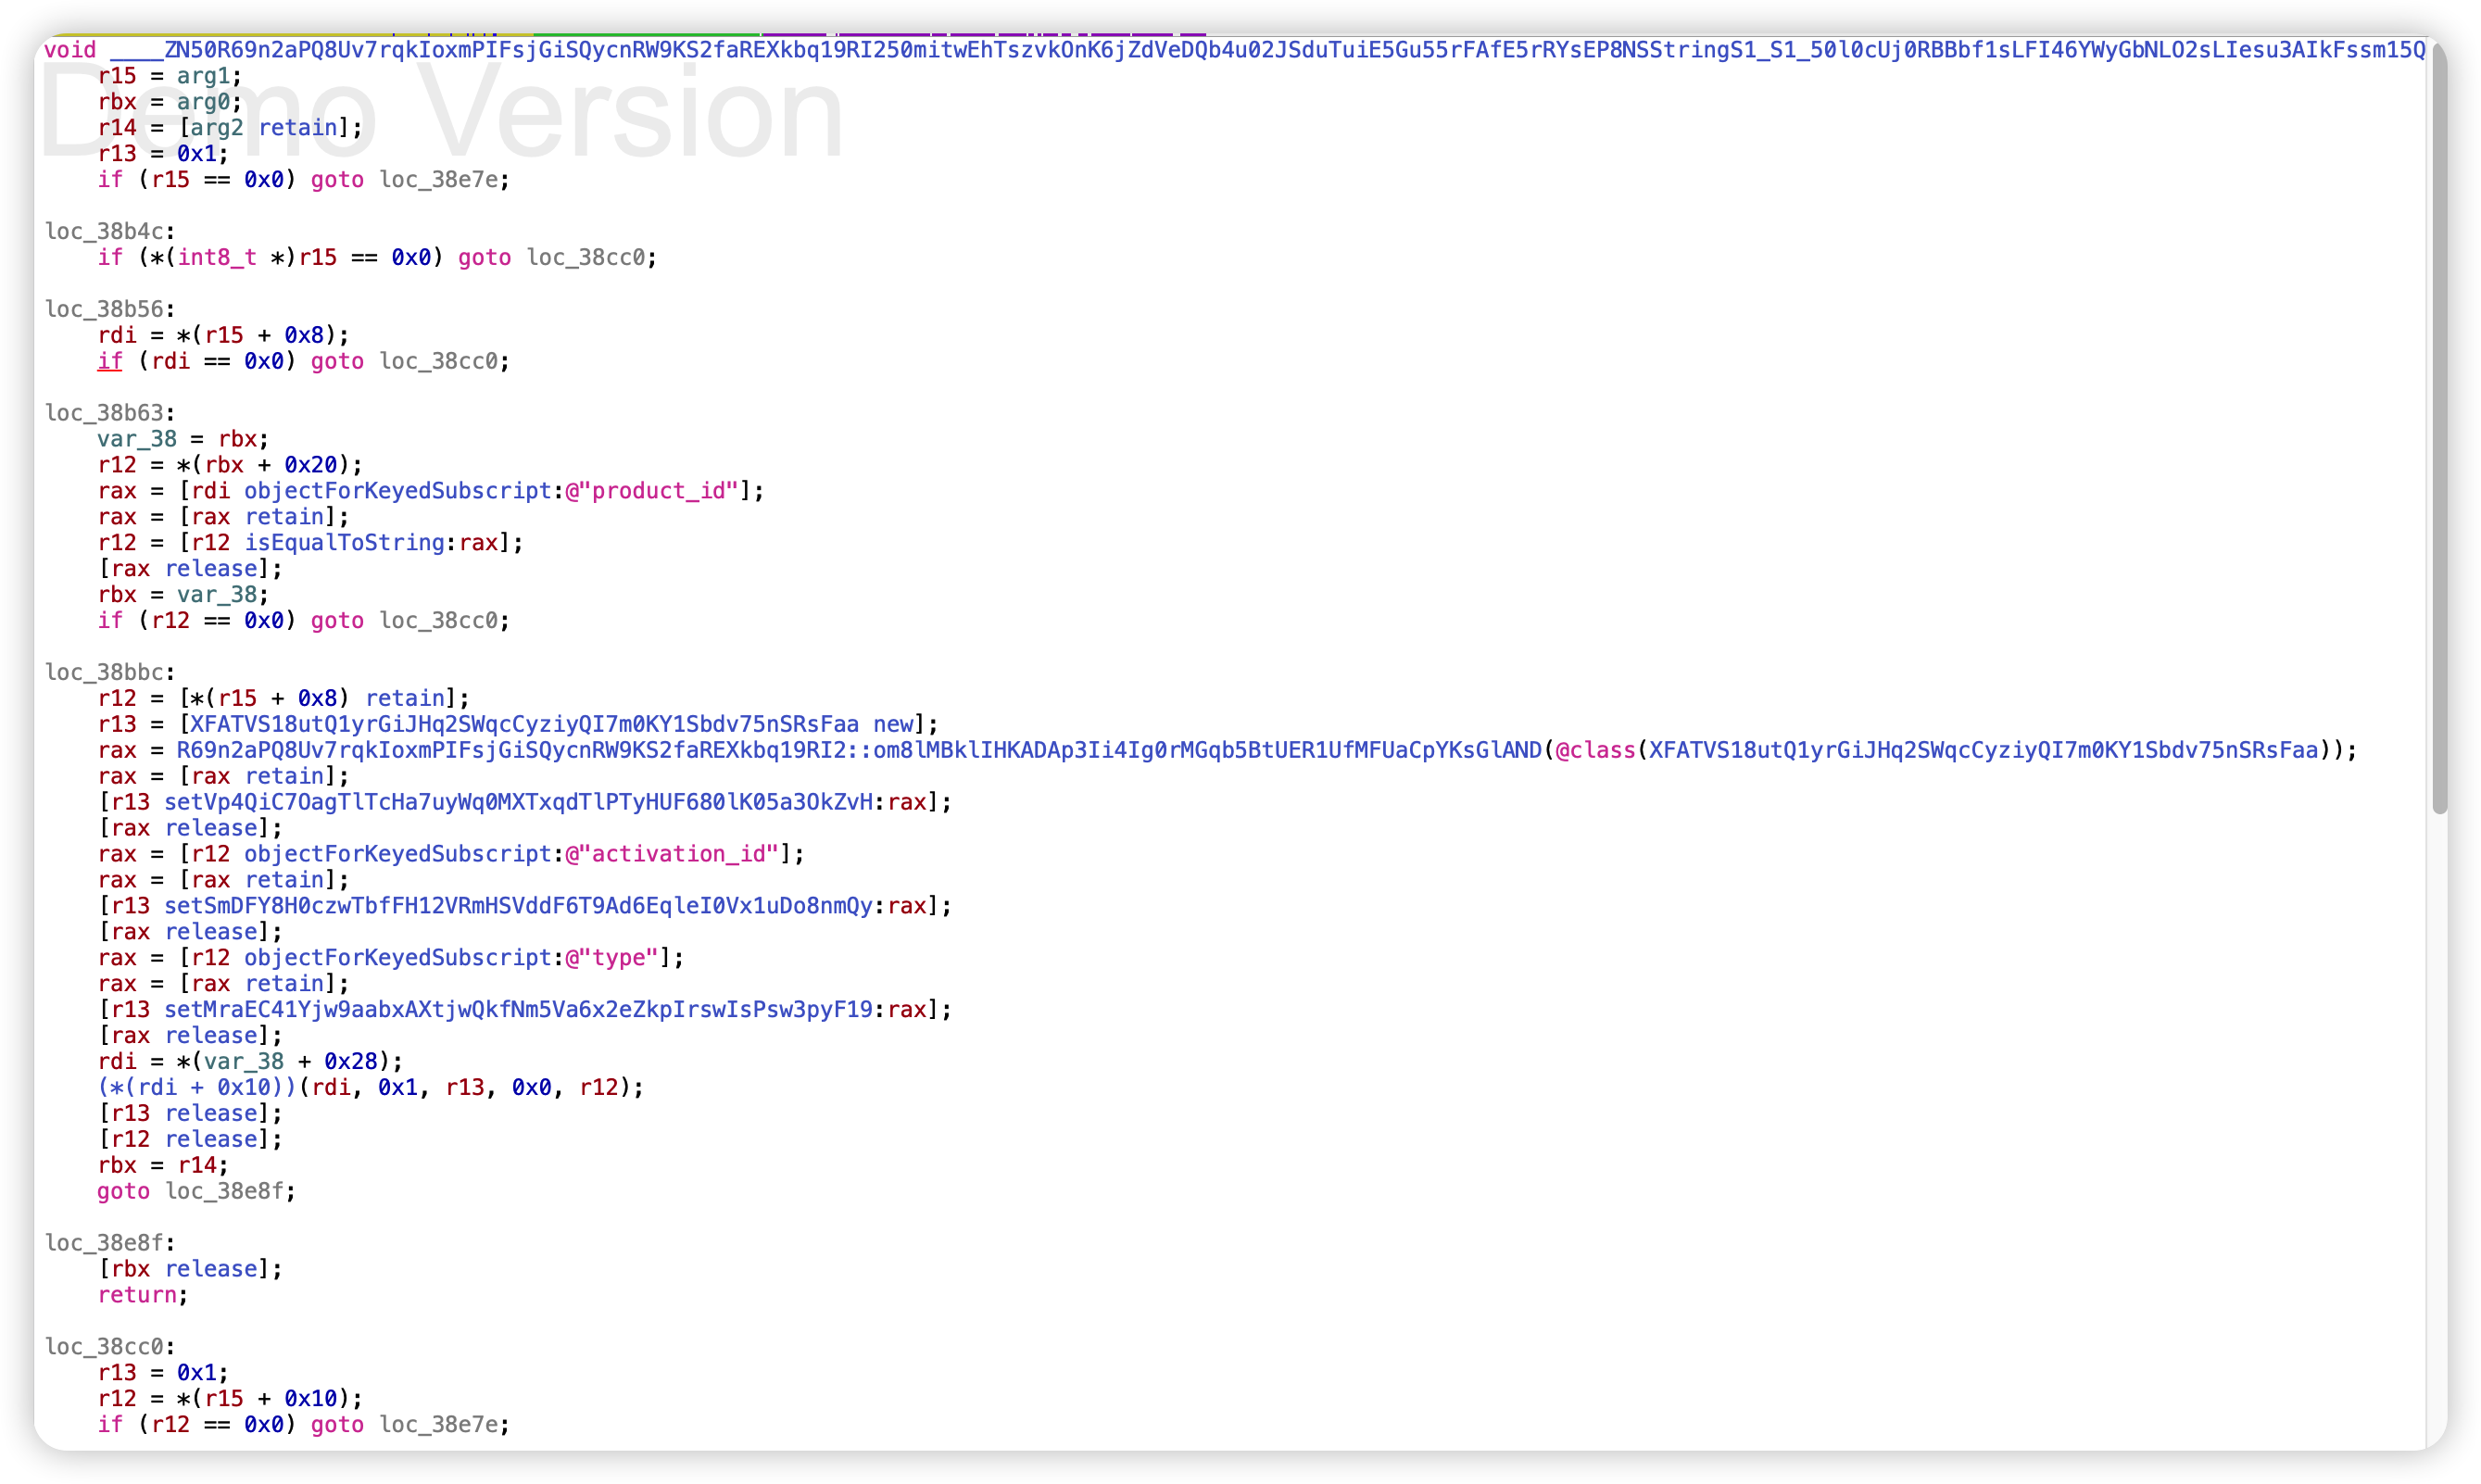Click the @"activation_id" string literal
The height and width of the screenshot is (1484, 2481).
[671, 854]
